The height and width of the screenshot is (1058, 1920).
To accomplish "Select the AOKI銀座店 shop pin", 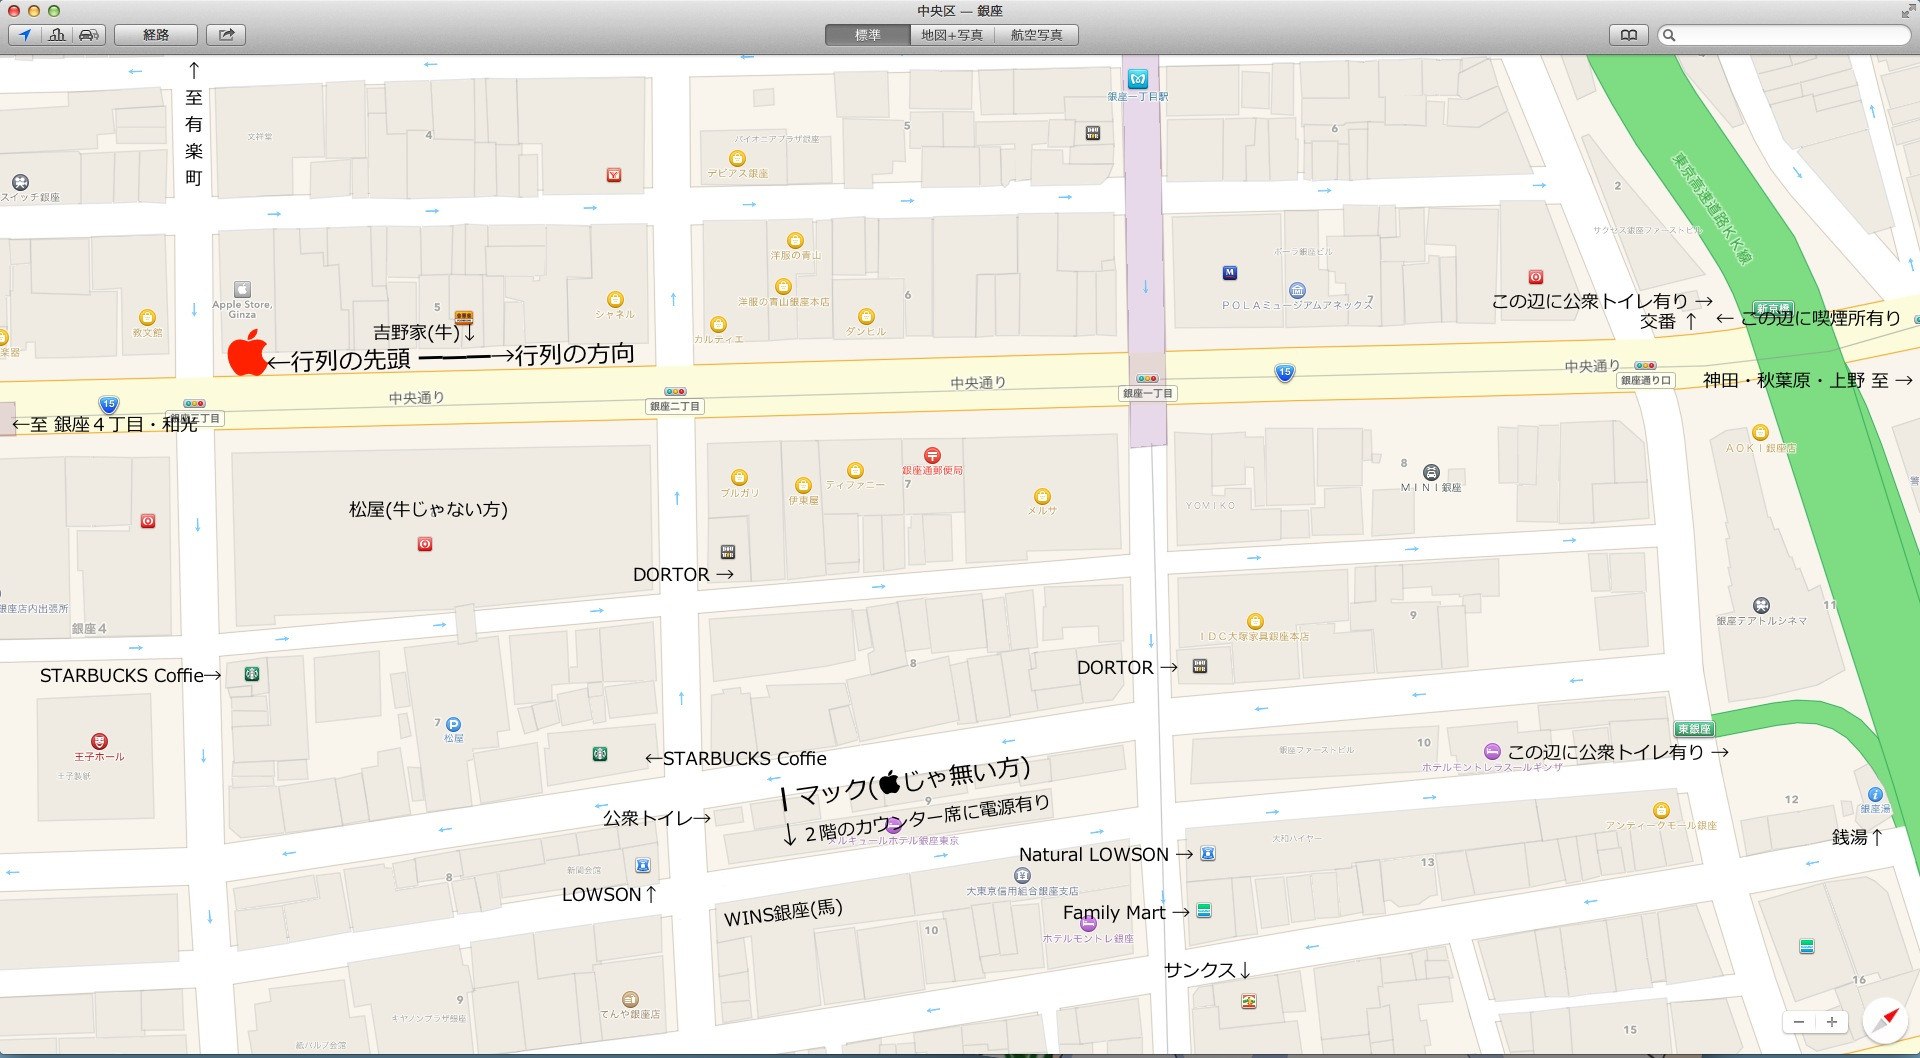I will [x=1760, y=433].
